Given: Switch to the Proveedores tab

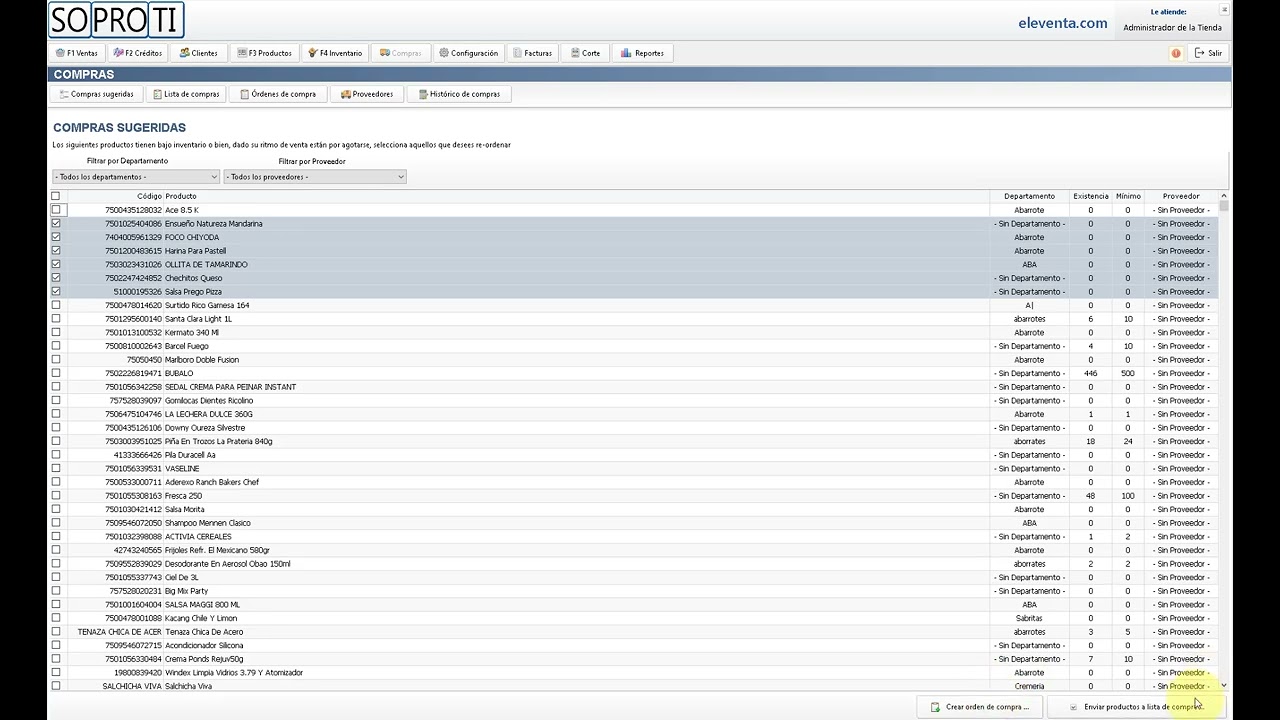Looking at the screenshot, I should pos(366,94).
